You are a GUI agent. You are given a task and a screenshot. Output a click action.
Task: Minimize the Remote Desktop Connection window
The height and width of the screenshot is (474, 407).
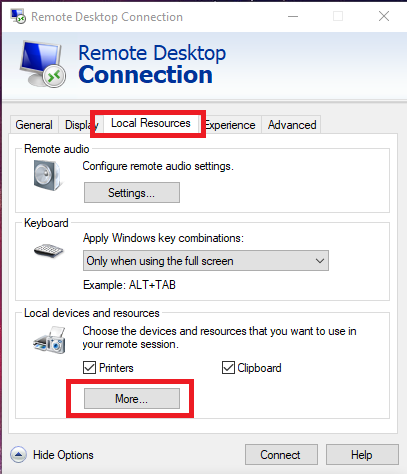[293, 16]
